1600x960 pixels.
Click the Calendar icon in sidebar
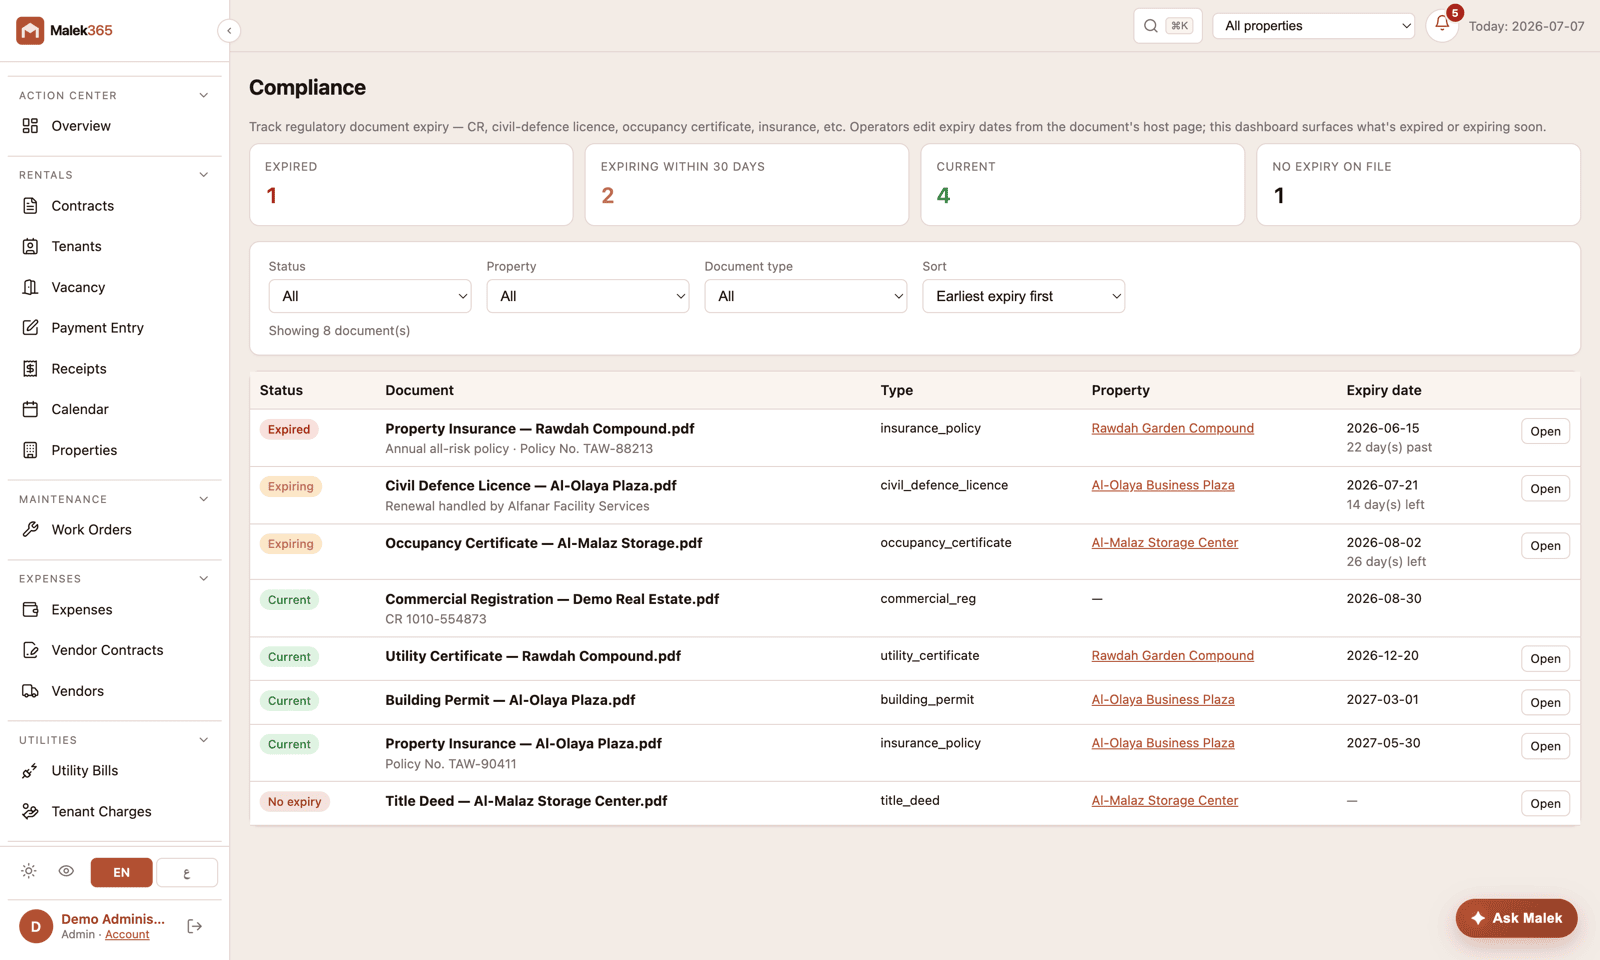[30, 409]
